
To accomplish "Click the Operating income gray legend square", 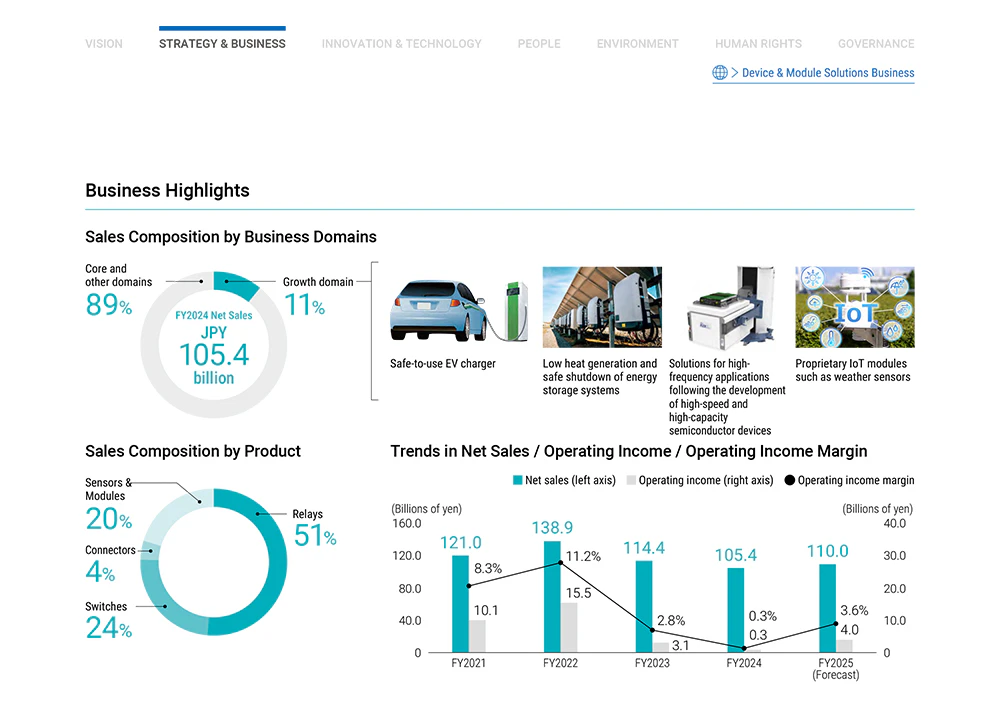I will [x=631, y=480].
